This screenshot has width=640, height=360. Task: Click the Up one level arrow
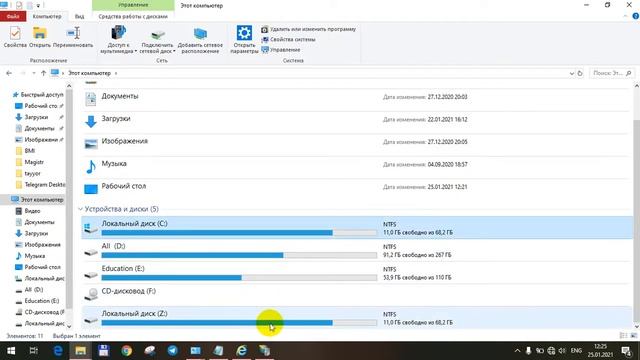(43, 73)
